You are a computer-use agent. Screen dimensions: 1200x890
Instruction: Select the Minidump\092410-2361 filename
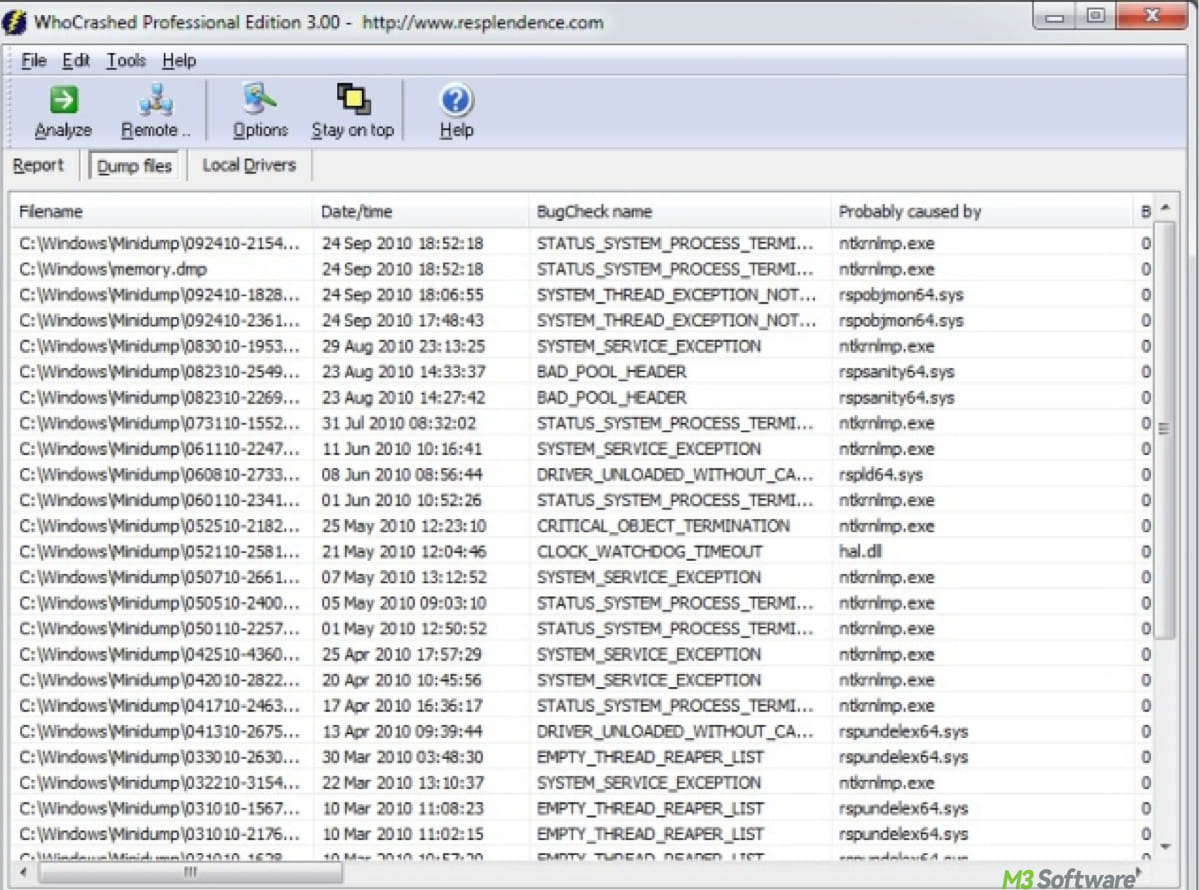pos(159,320)
